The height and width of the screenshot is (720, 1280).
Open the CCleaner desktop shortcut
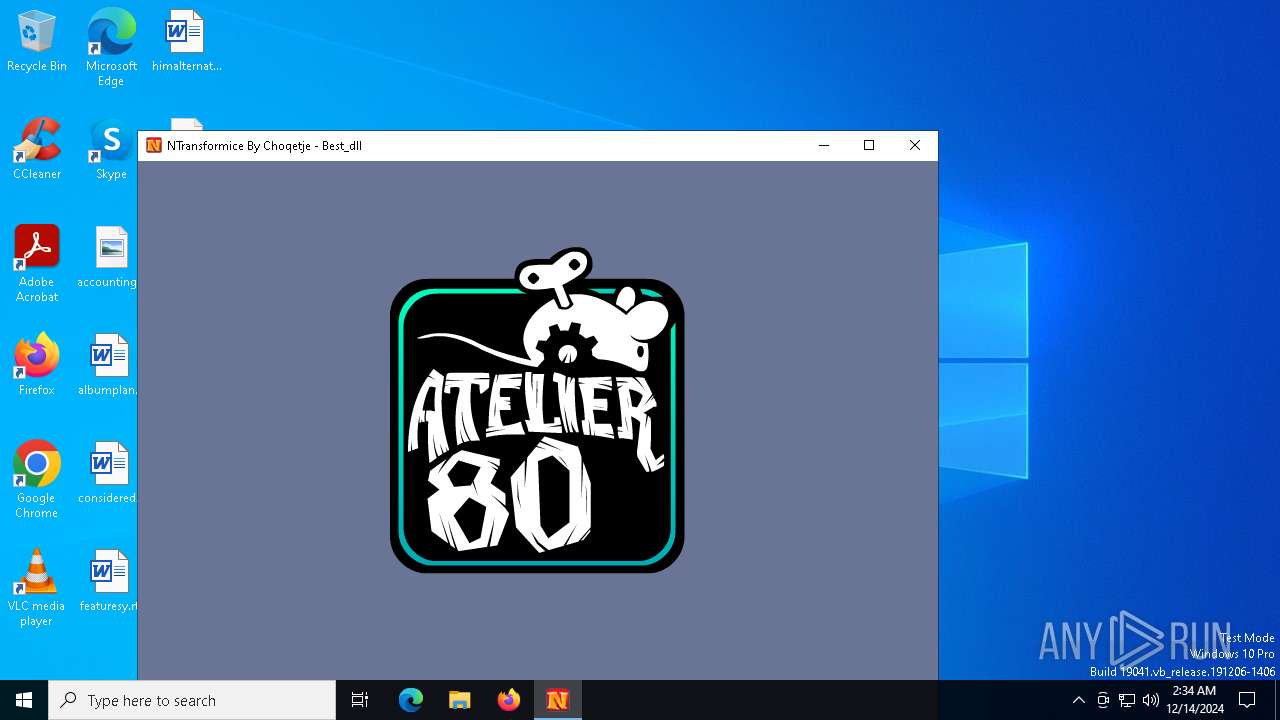click(36, 150)
